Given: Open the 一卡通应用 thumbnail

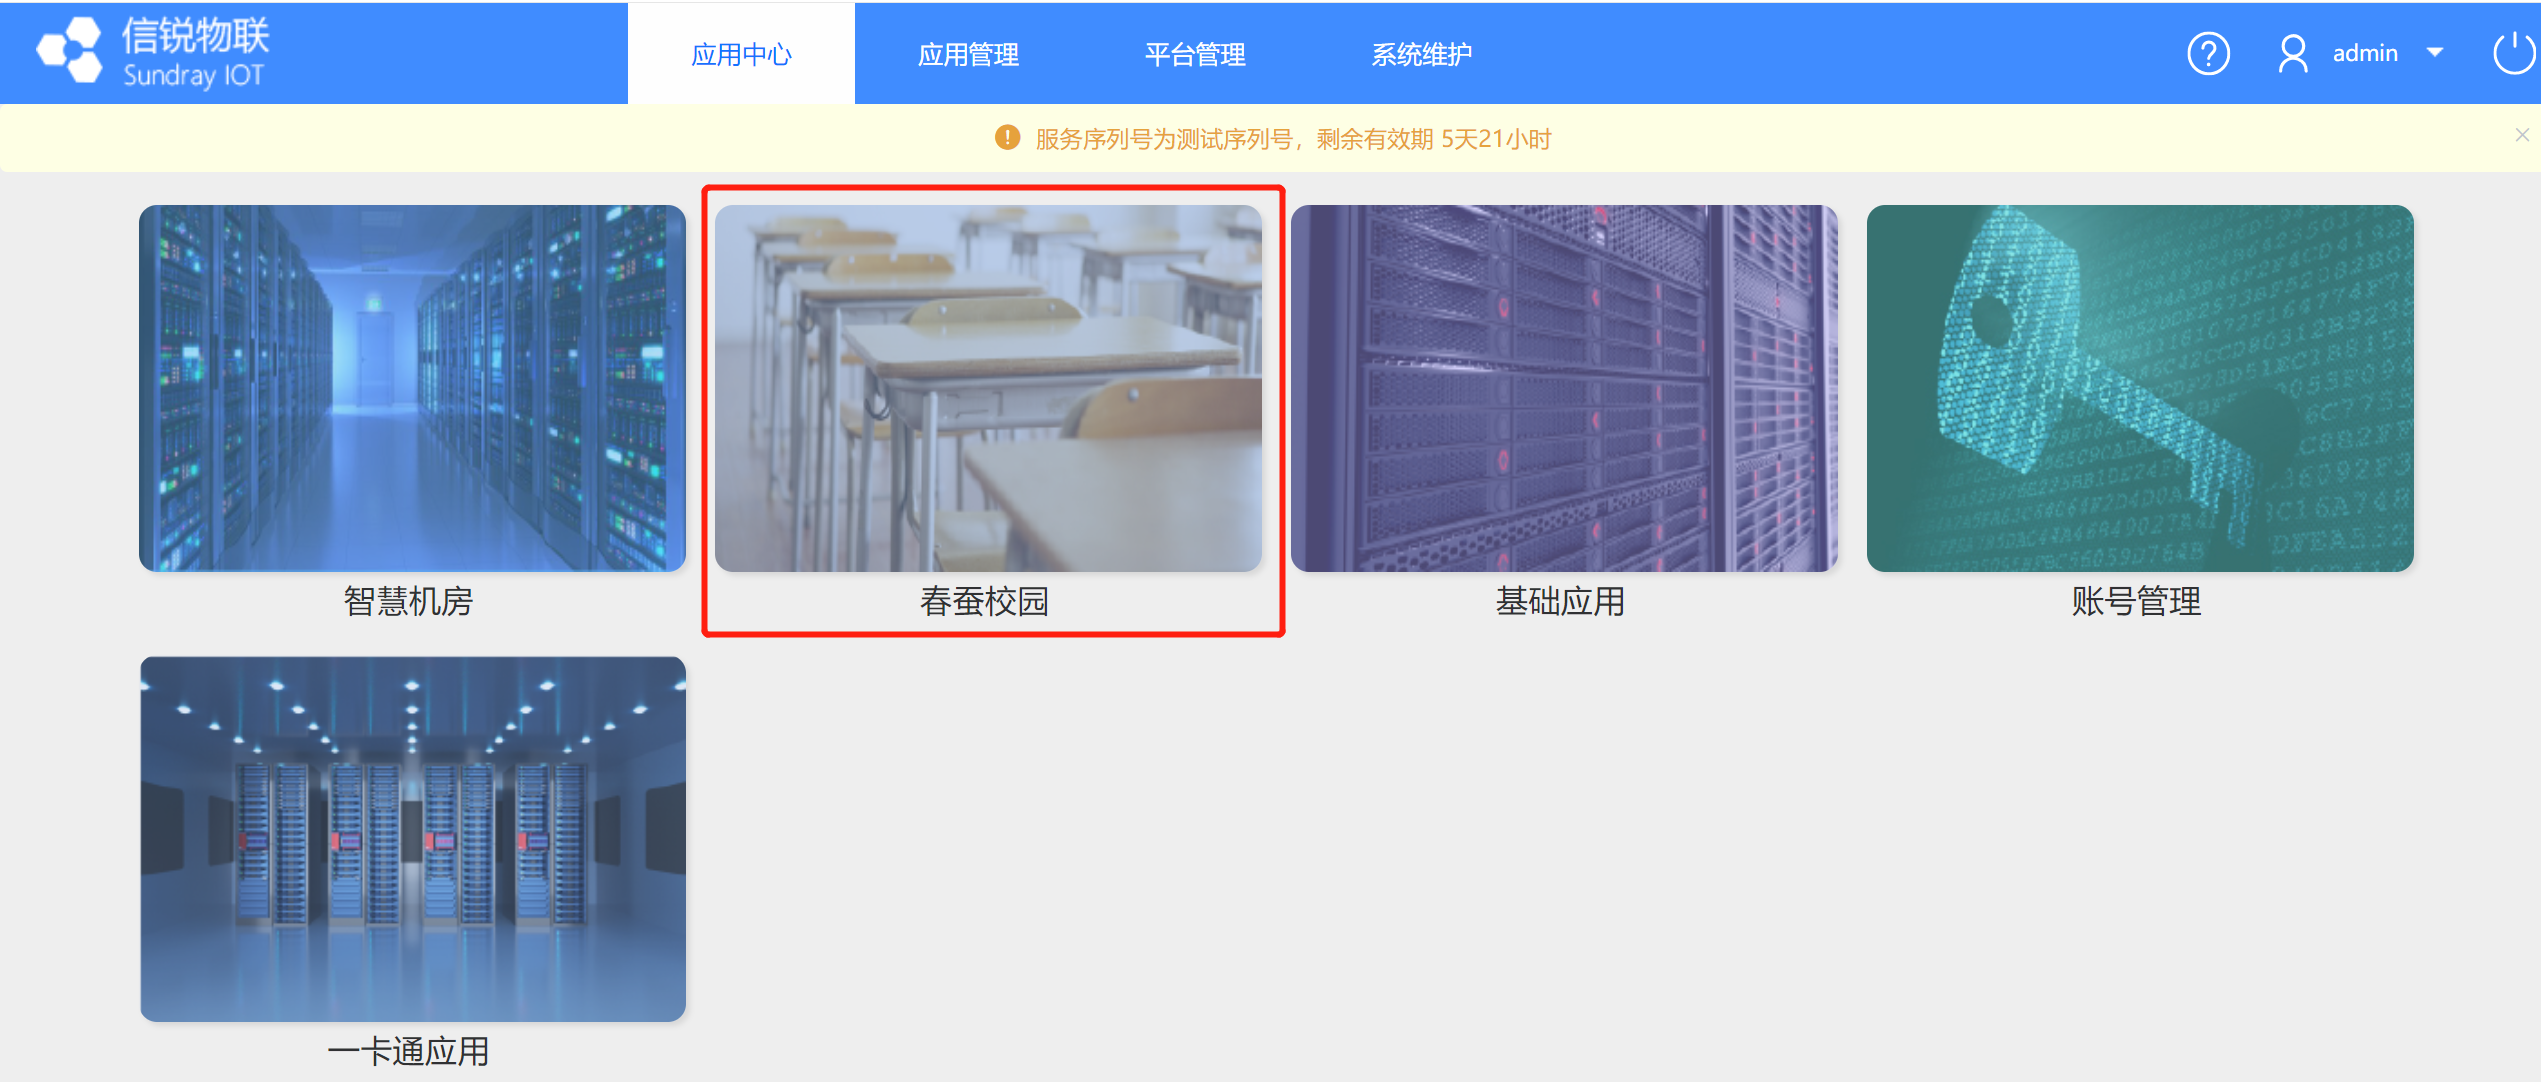Looking at the screenshot, I should pyautogui.click(x=412, y=838).
